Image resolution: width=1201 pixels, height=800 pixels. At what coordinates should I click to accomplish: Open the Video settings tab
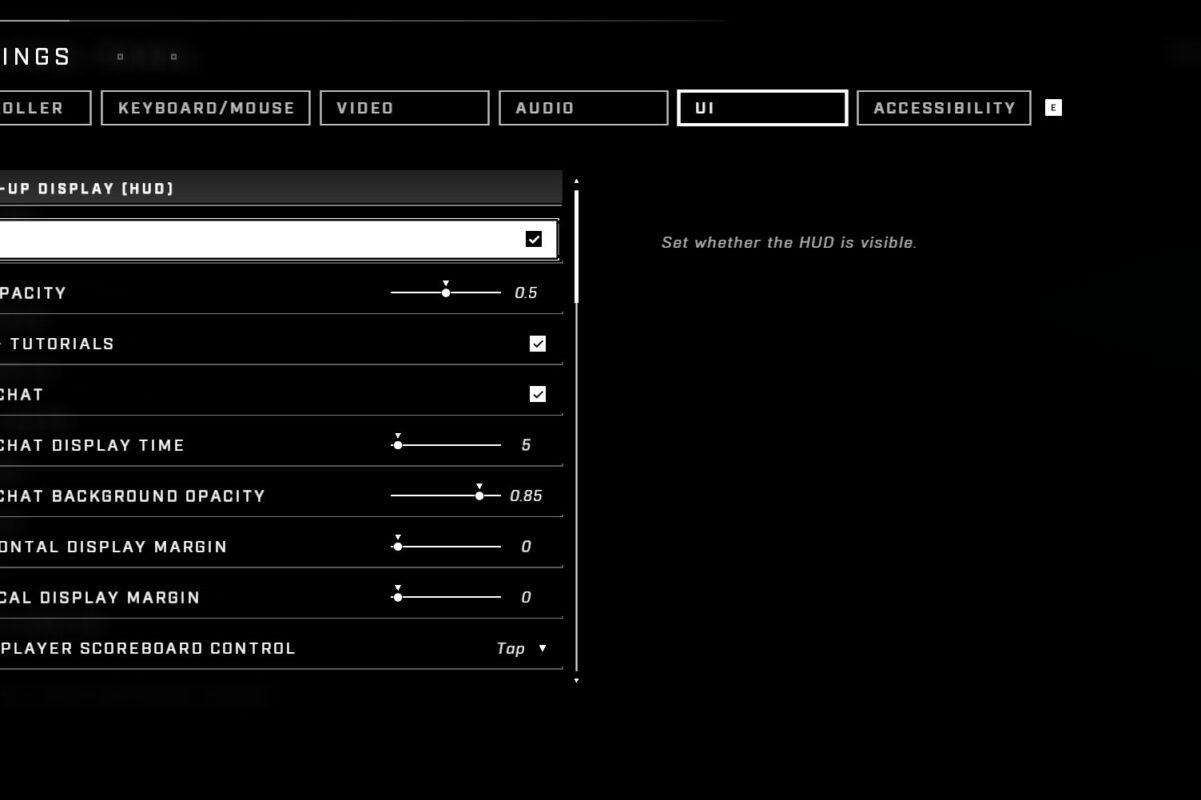tap(404, 108)
